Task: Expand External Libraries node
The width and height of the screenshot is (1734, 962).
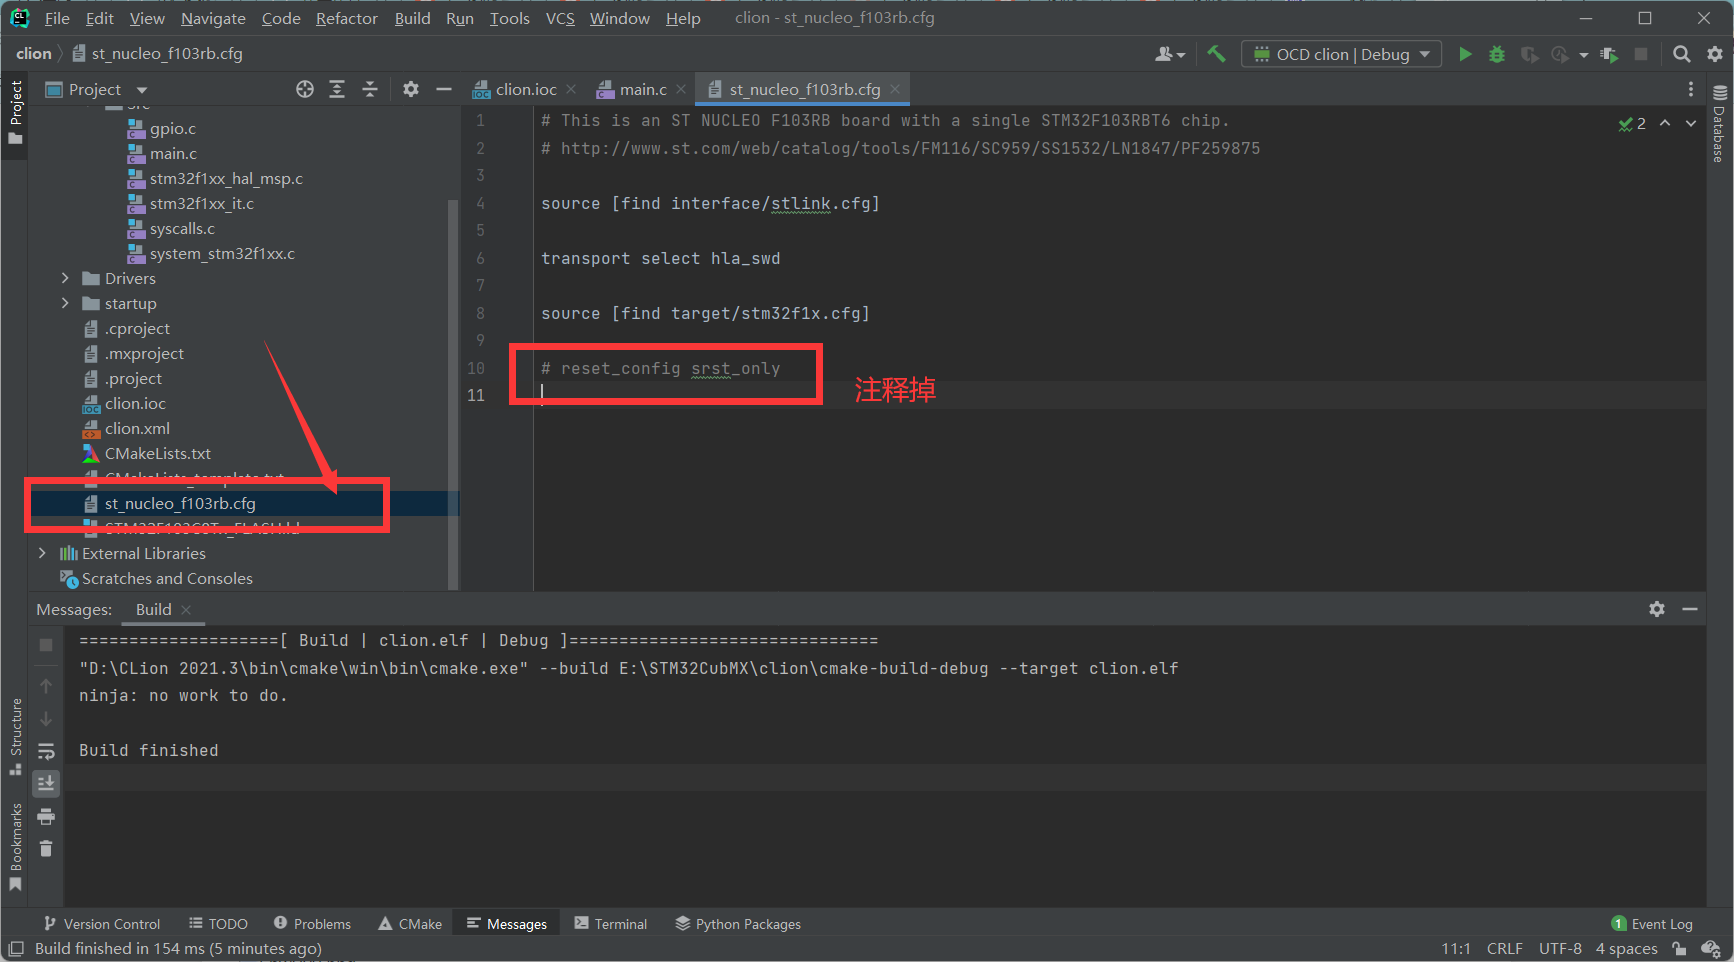Action: click(x=42, y=553)
